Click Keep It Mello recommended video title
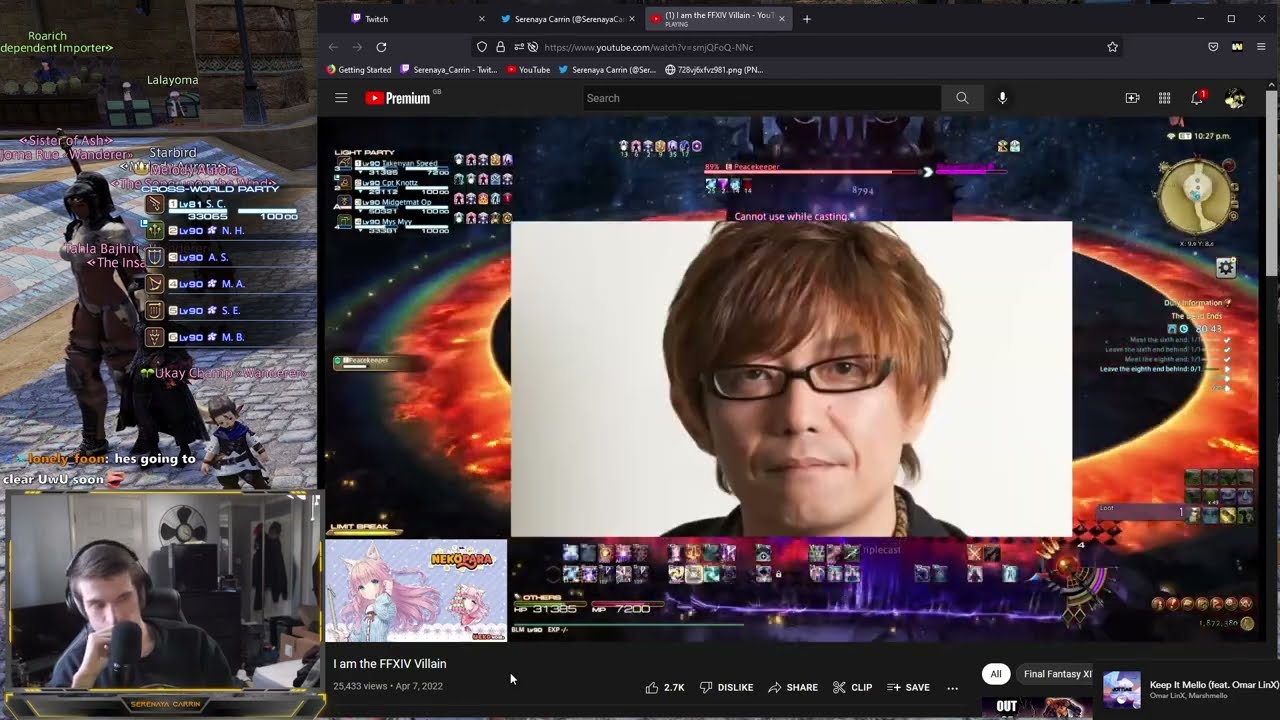The height and width of the screenshot is (720, 1280). coord(1214,685)
